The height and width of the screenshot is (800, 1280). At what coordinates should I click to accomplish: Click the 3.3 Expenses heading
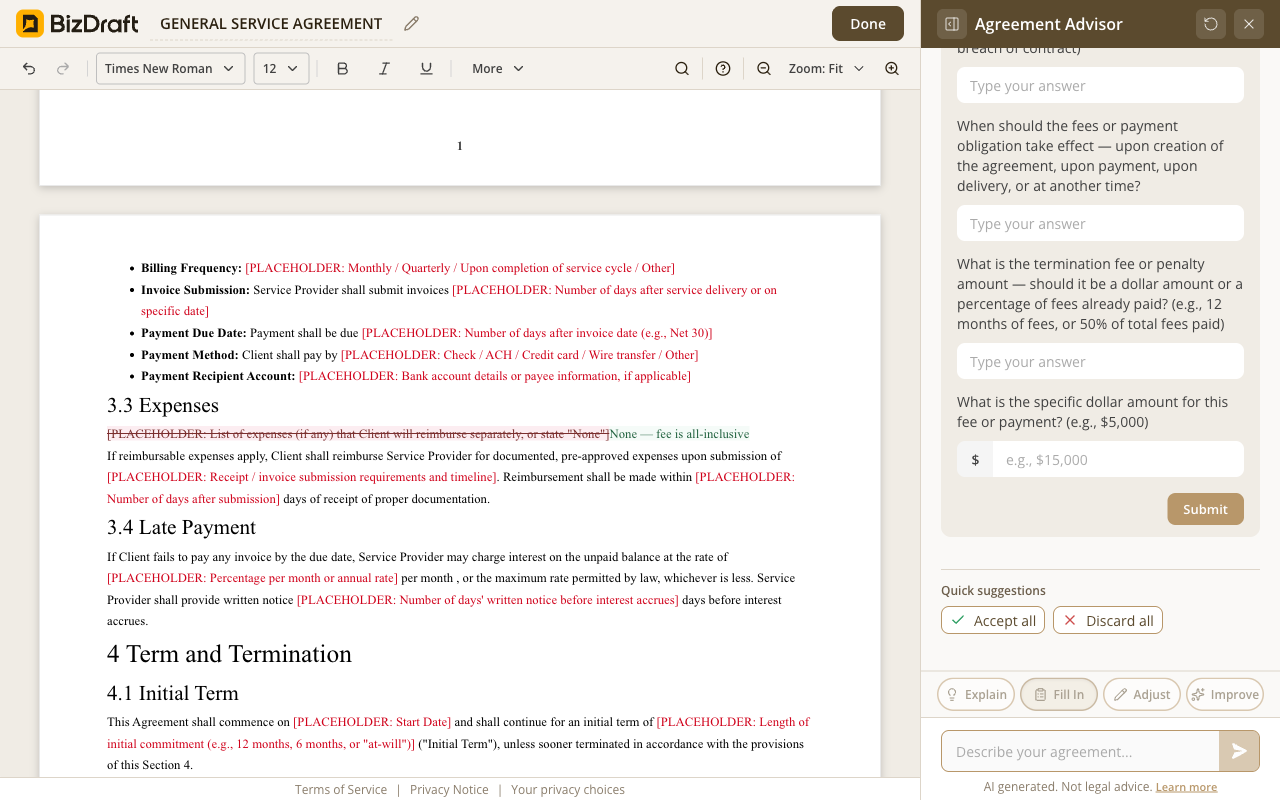tap(163, 405)
